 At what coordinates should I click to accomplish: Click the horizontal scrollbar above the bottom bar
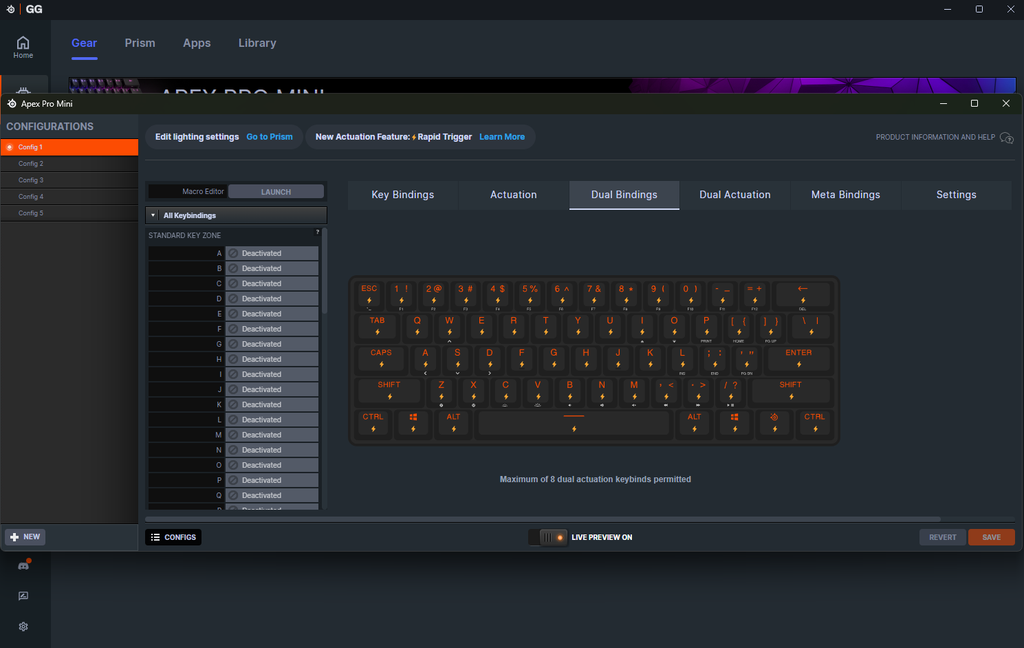543,519
